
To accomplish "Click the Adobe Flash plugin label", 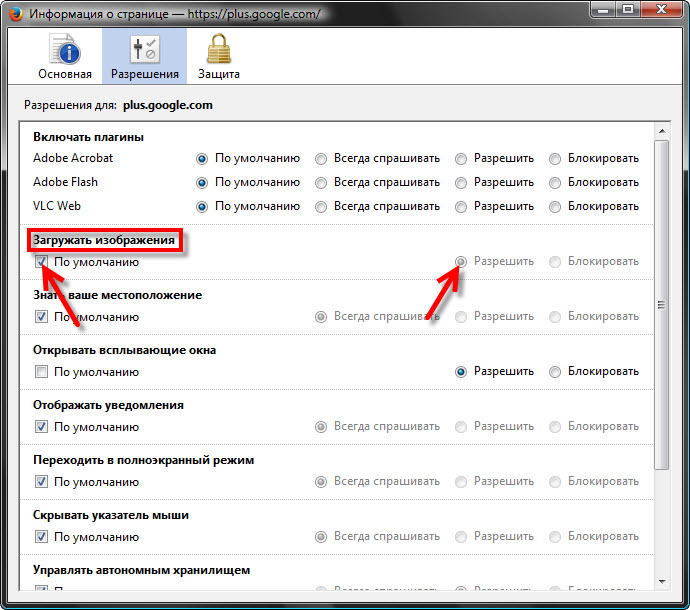I will click(x=66, y=182).
